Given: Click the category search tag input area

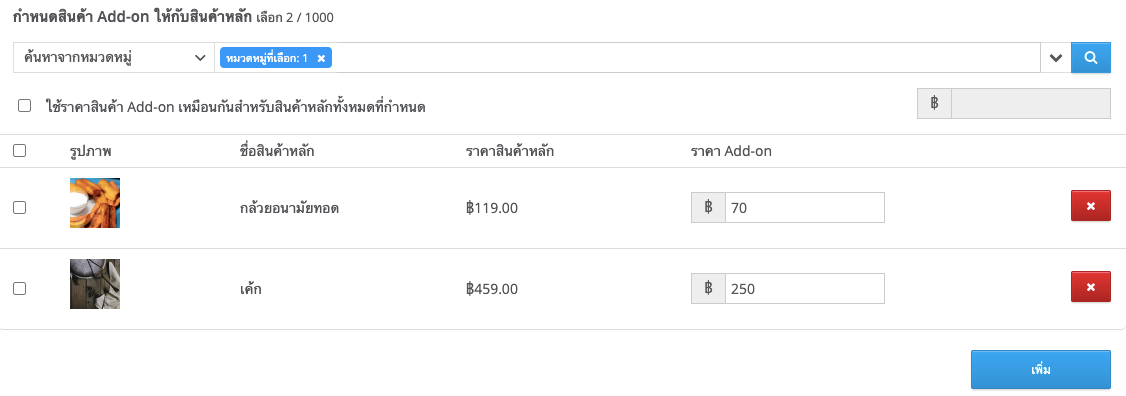Looking at the screenshot, I should pos(686,58).
